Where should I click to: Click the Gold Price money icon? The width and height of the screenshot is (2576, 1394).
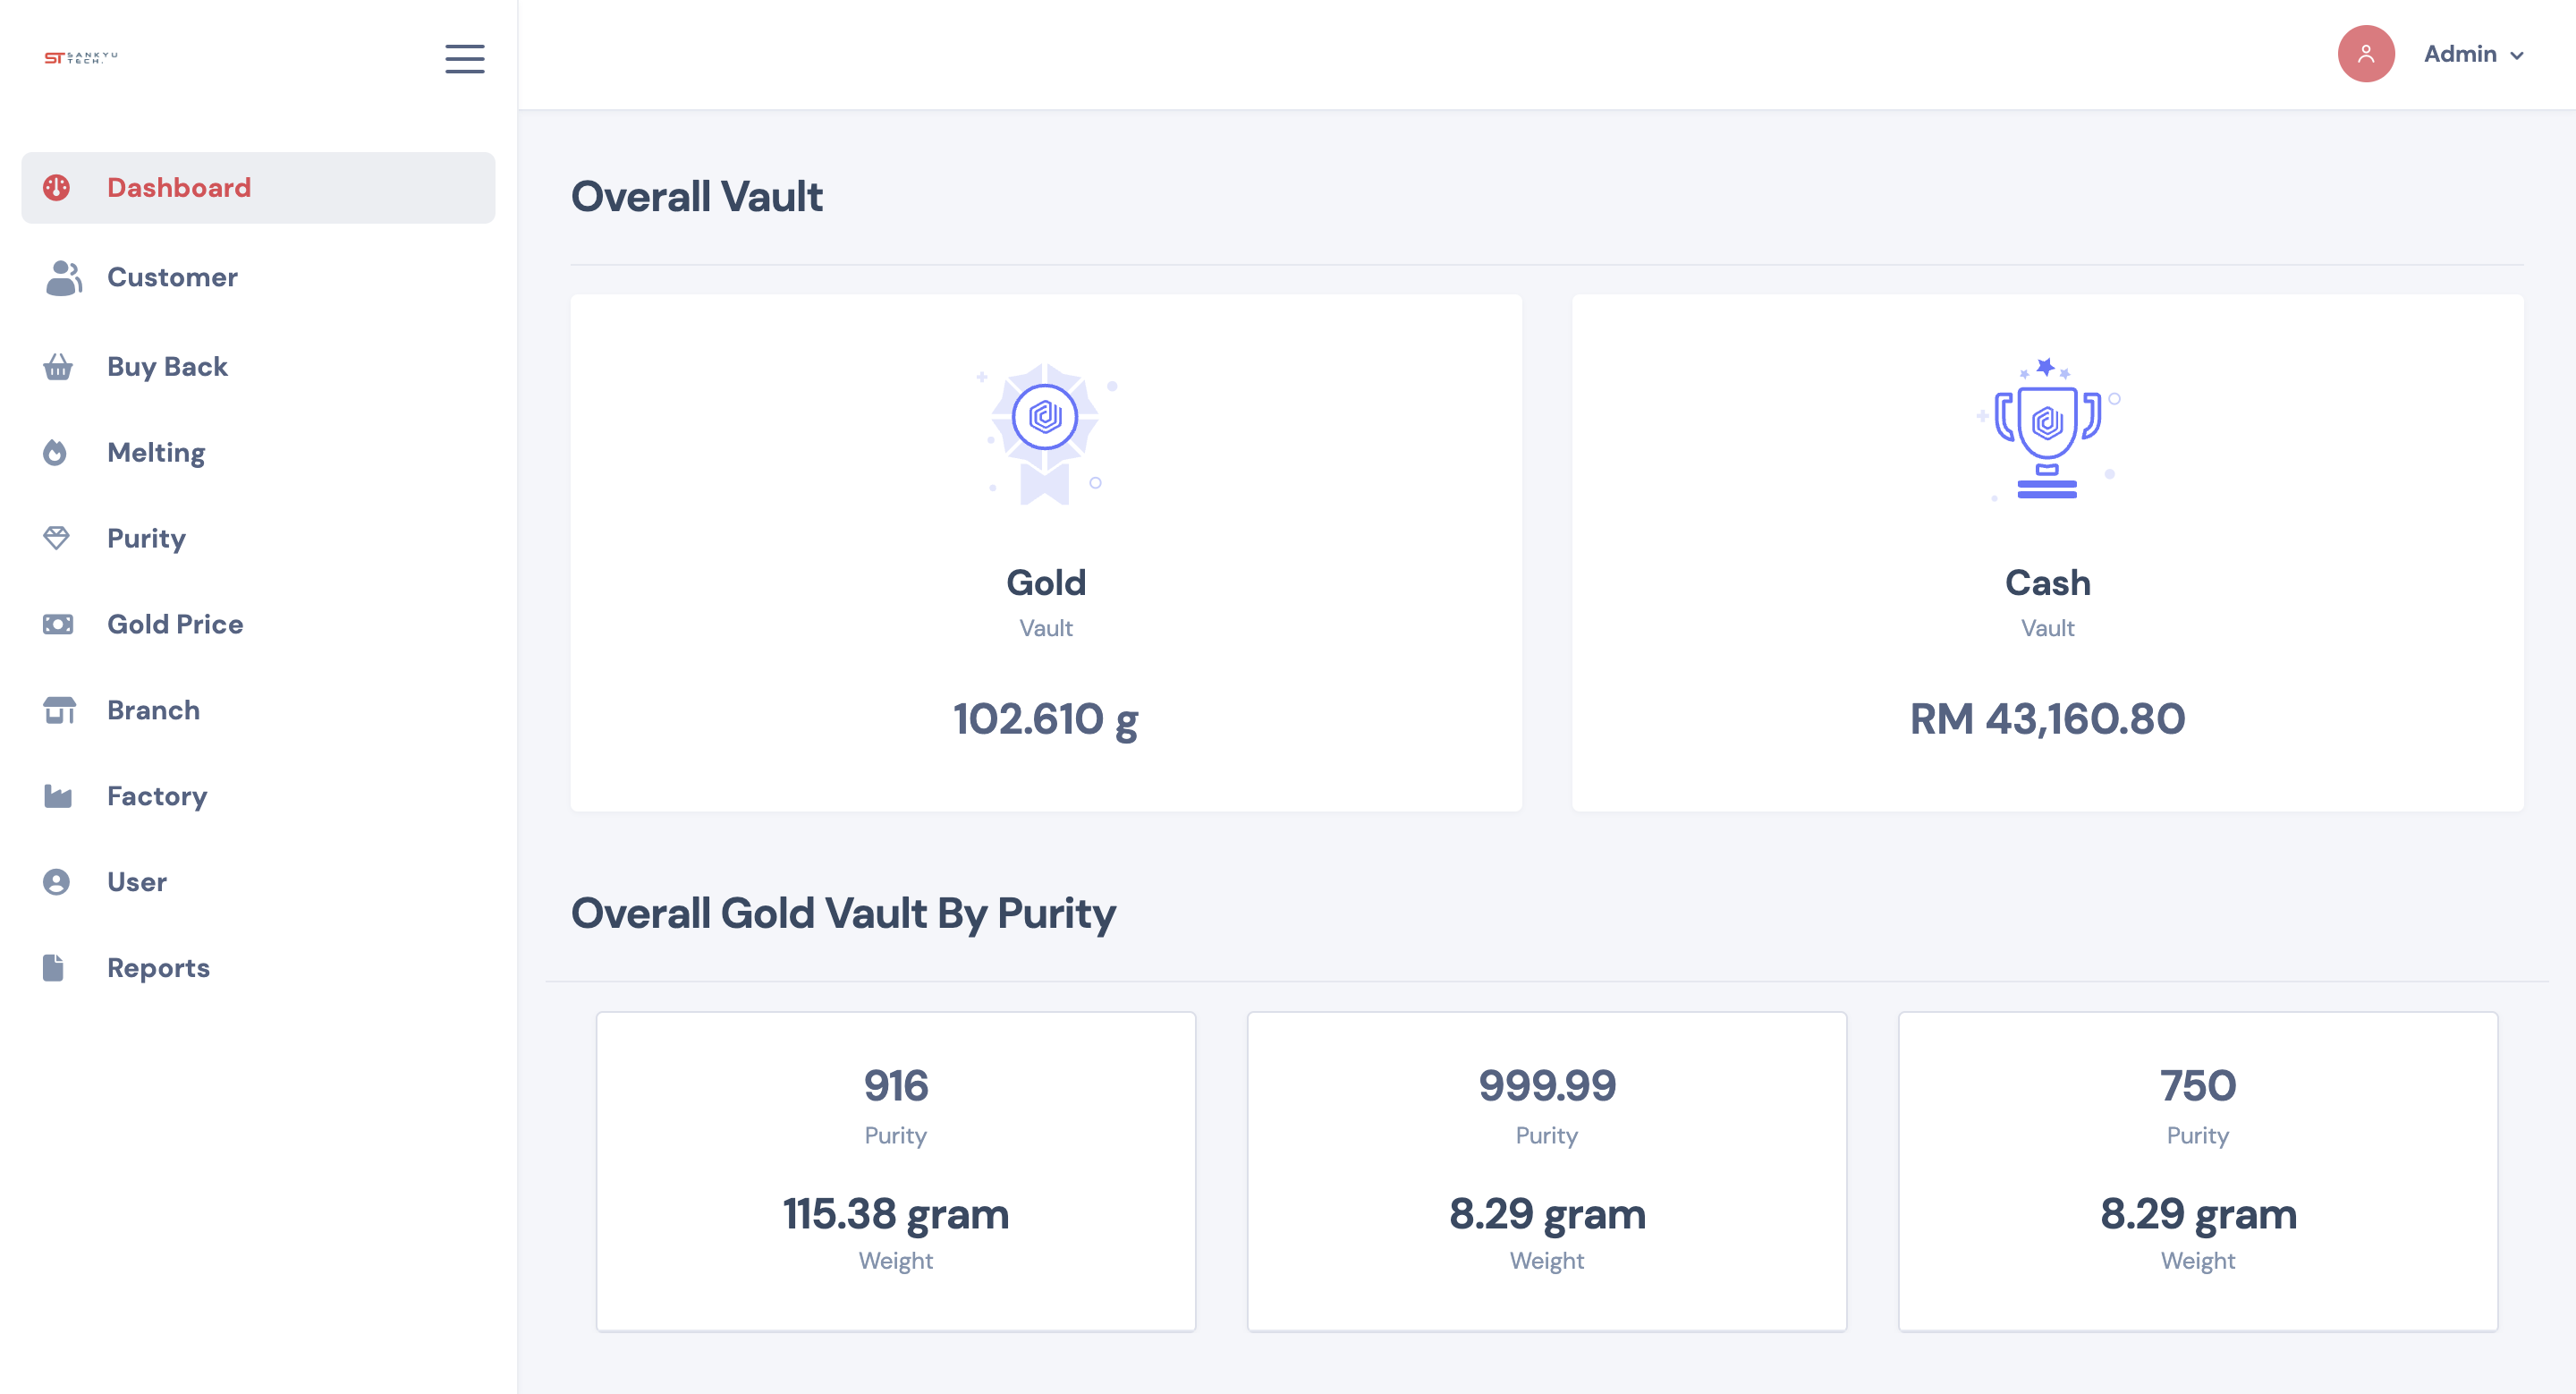(x=58, y=623)
